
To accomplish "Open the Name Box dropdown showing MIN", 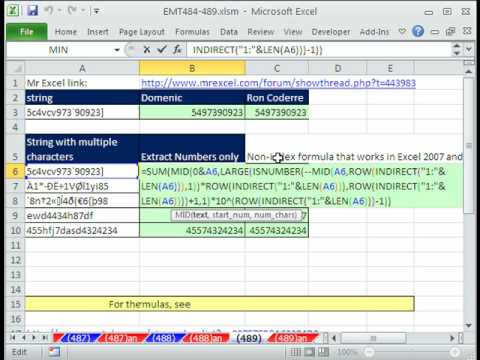I will pyautogui.click(x=117, y=50).
